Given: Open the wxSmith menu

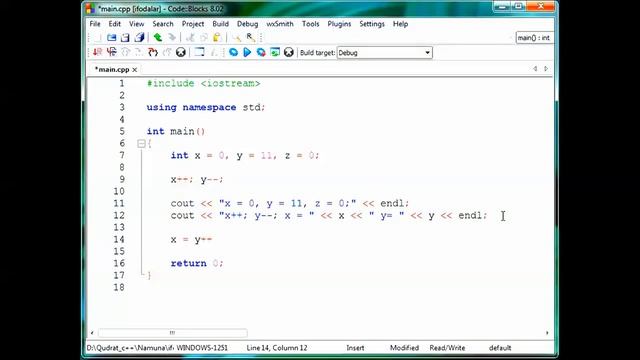Looking at the screenshot, I should [280, 24].
